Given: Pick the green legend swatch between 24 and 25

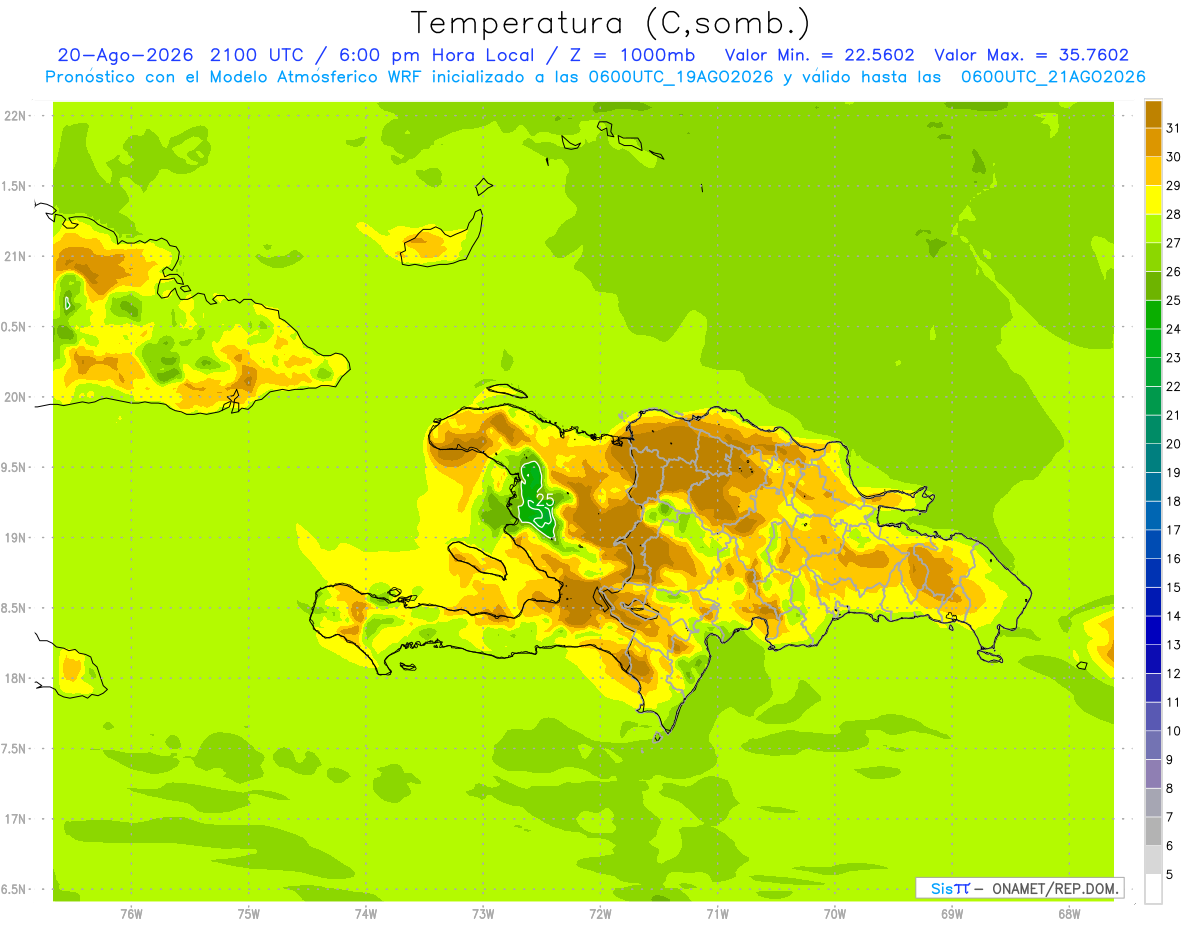Looking at the screenshot, I should pyautogui.click(x=1153, y=315).
